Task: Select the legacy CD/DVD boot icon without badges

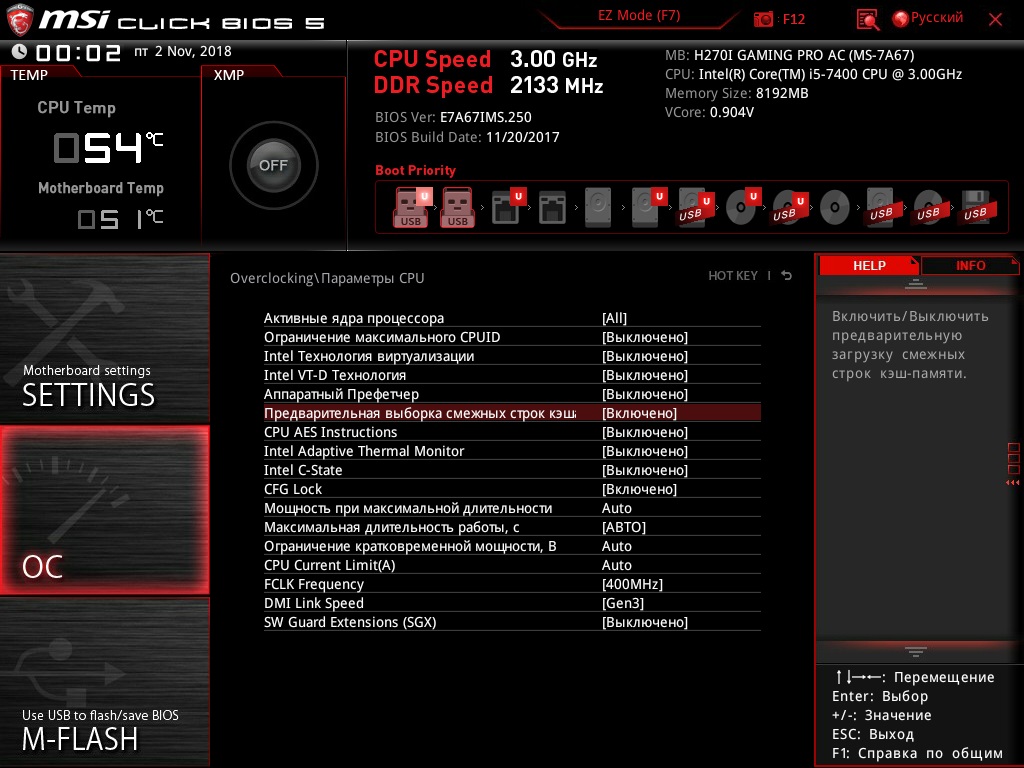Action: (x=835, y=208)
